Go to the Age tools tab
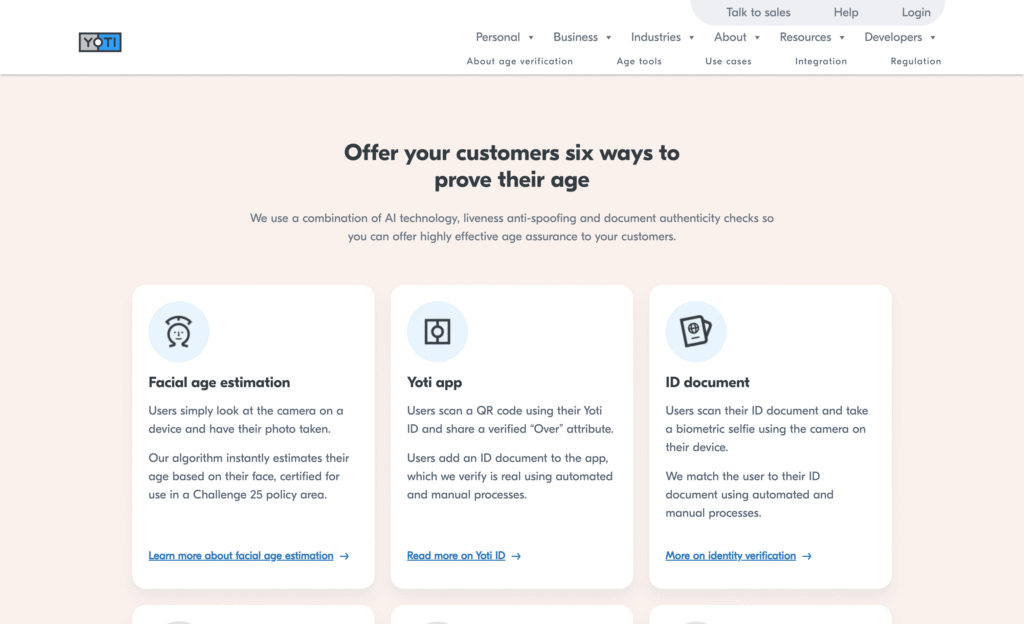 (639, 61)
